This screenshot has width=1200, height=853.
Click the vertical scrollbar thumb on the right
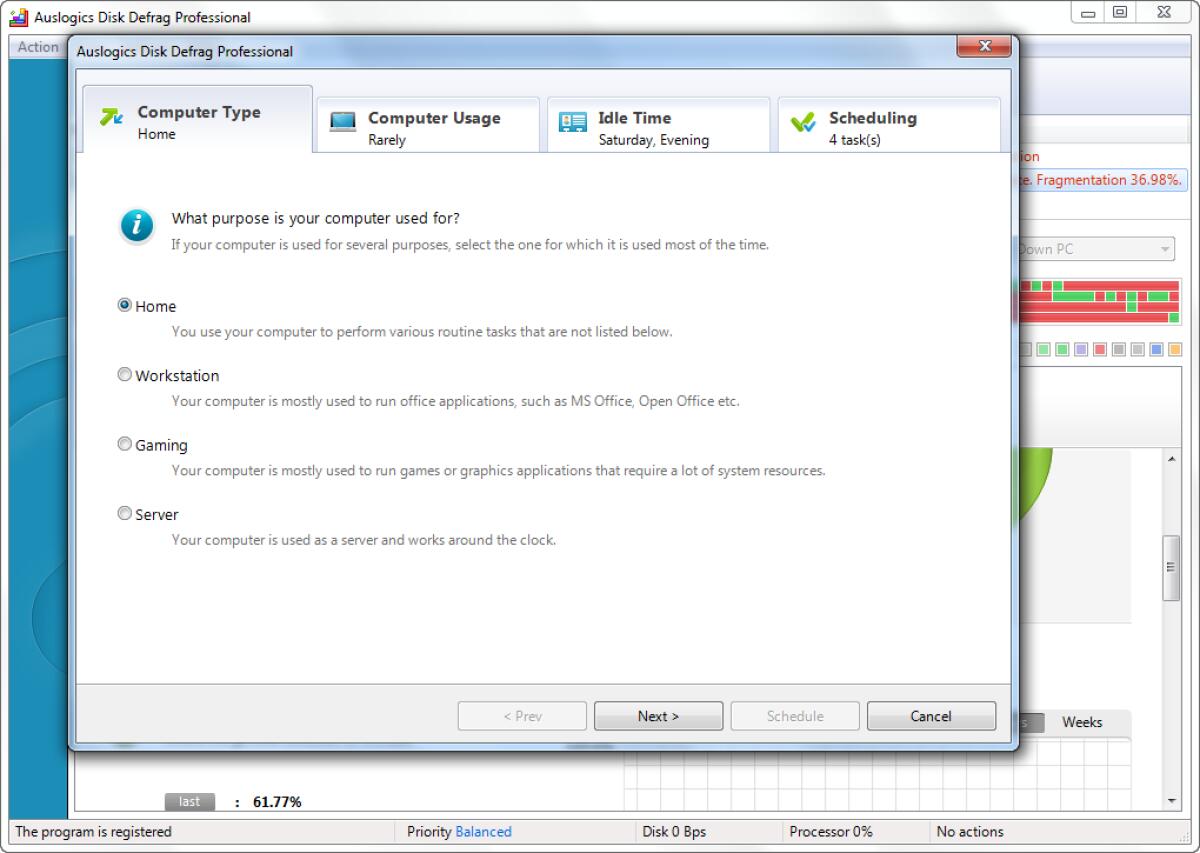[x=1168, y=565]
